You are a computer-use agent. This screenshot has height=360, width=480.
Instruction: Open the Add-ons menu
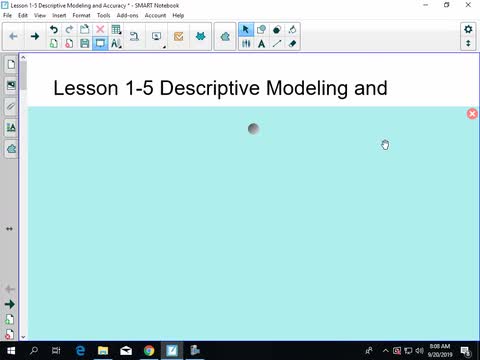pyautogui.click(x=127, y=15)
